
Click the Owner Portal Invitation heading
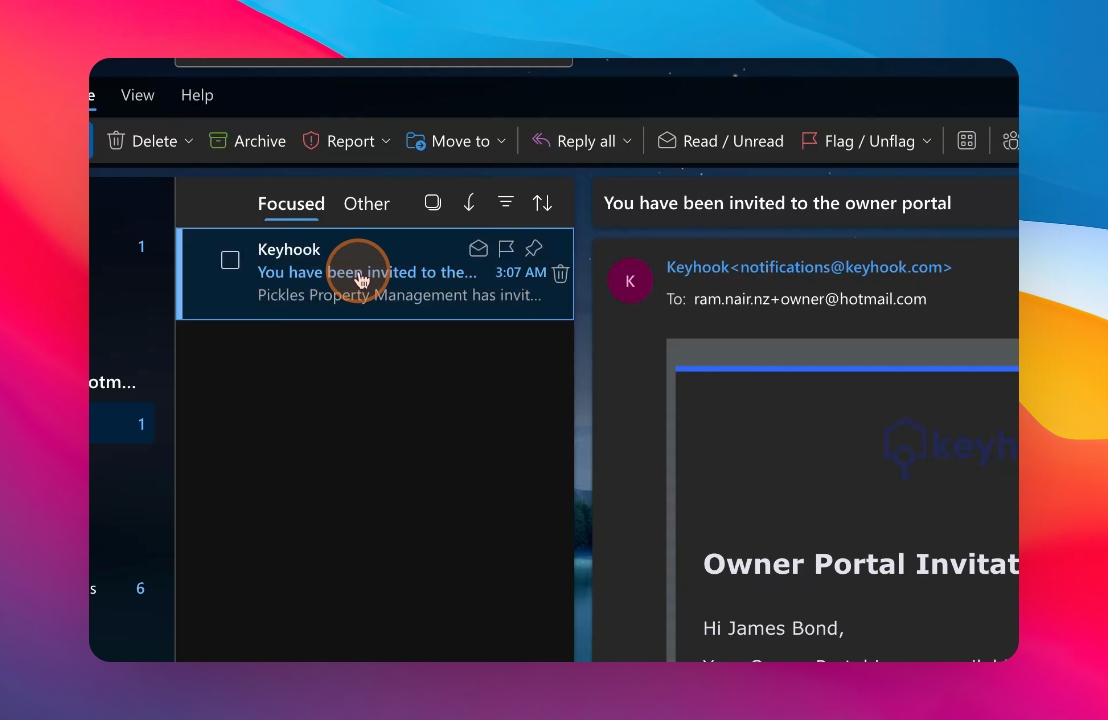[x=861, y=564]
